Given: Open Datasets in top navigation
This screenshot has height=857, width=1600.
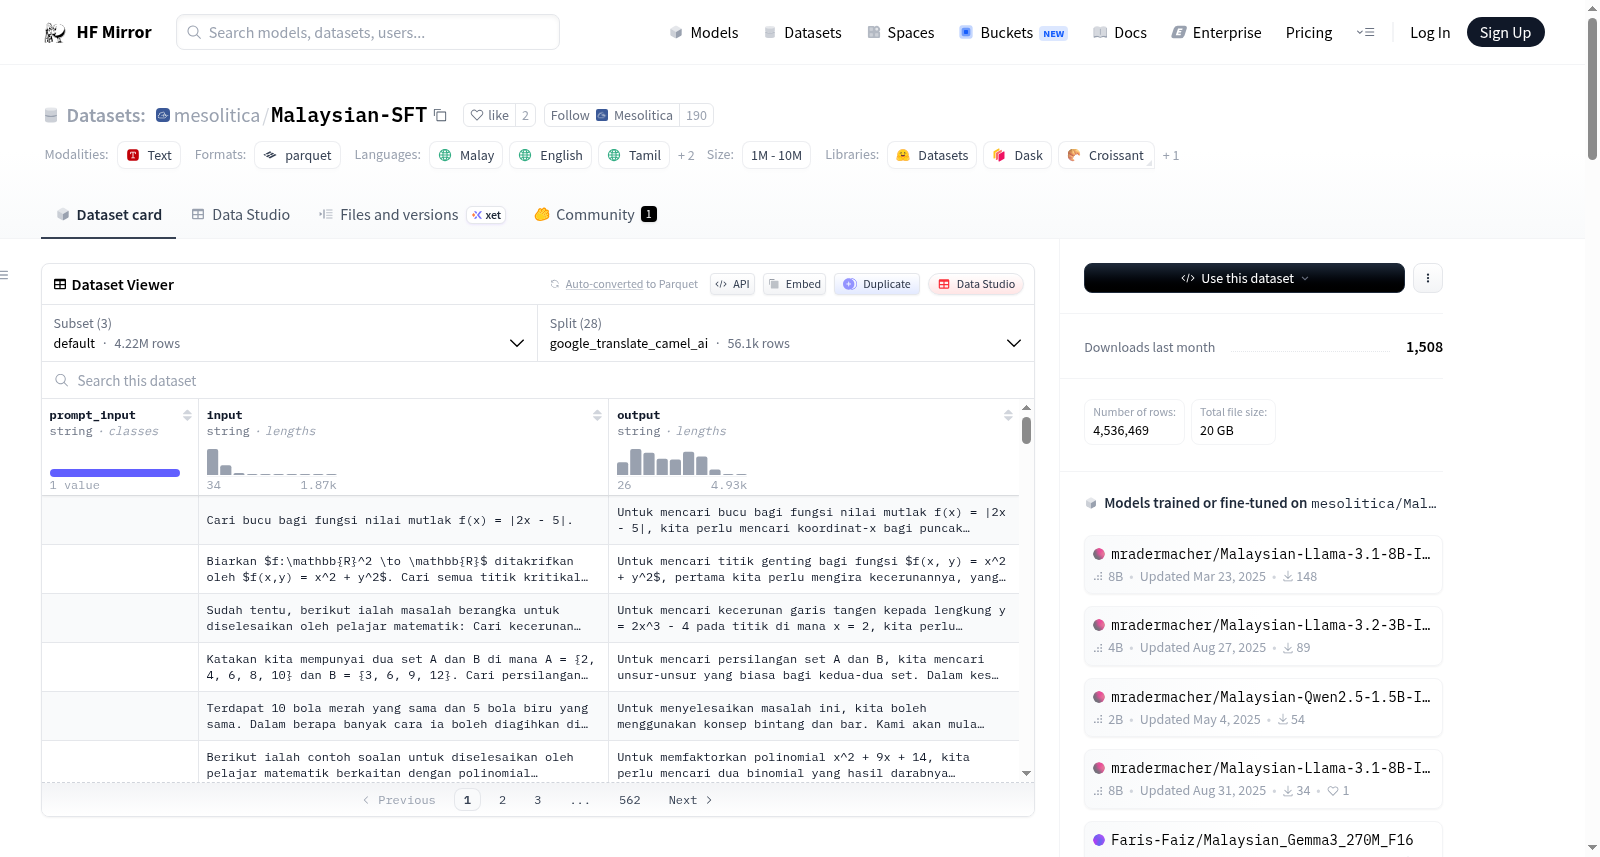Looking at the screenshot, I should coord(803,32).
